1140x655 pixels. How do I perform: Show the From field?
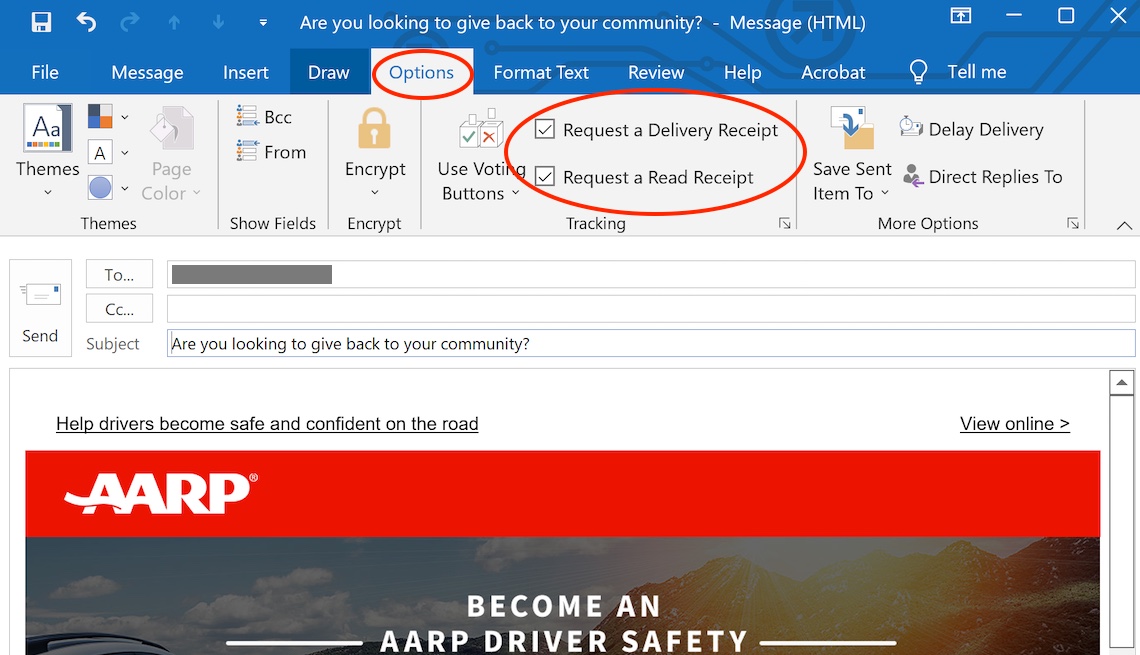pos(270,152)
